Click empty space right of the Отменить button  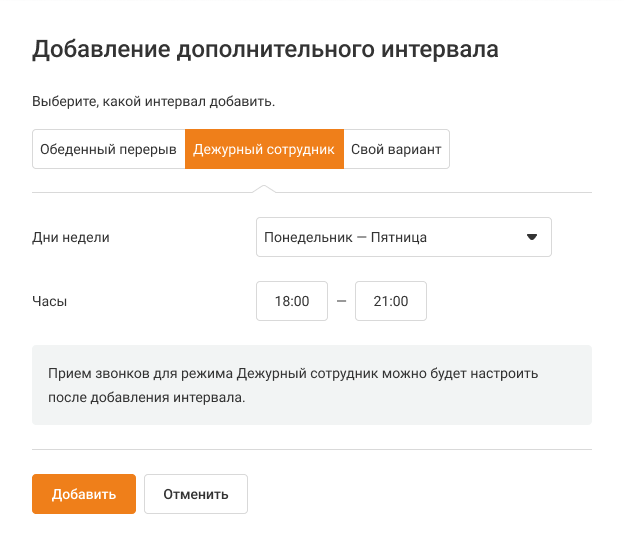pyautogui.click(x=420, y=494)
